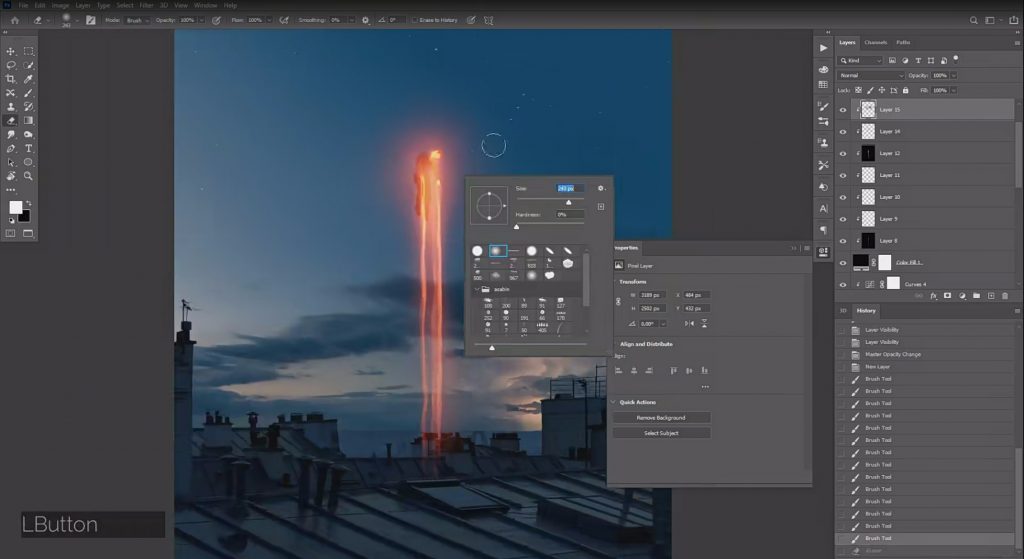This screenshot has height=559, width=1024.
Task: Collapse the Quick Actions section
Action: pyautogui.click(x=613, y=402)
